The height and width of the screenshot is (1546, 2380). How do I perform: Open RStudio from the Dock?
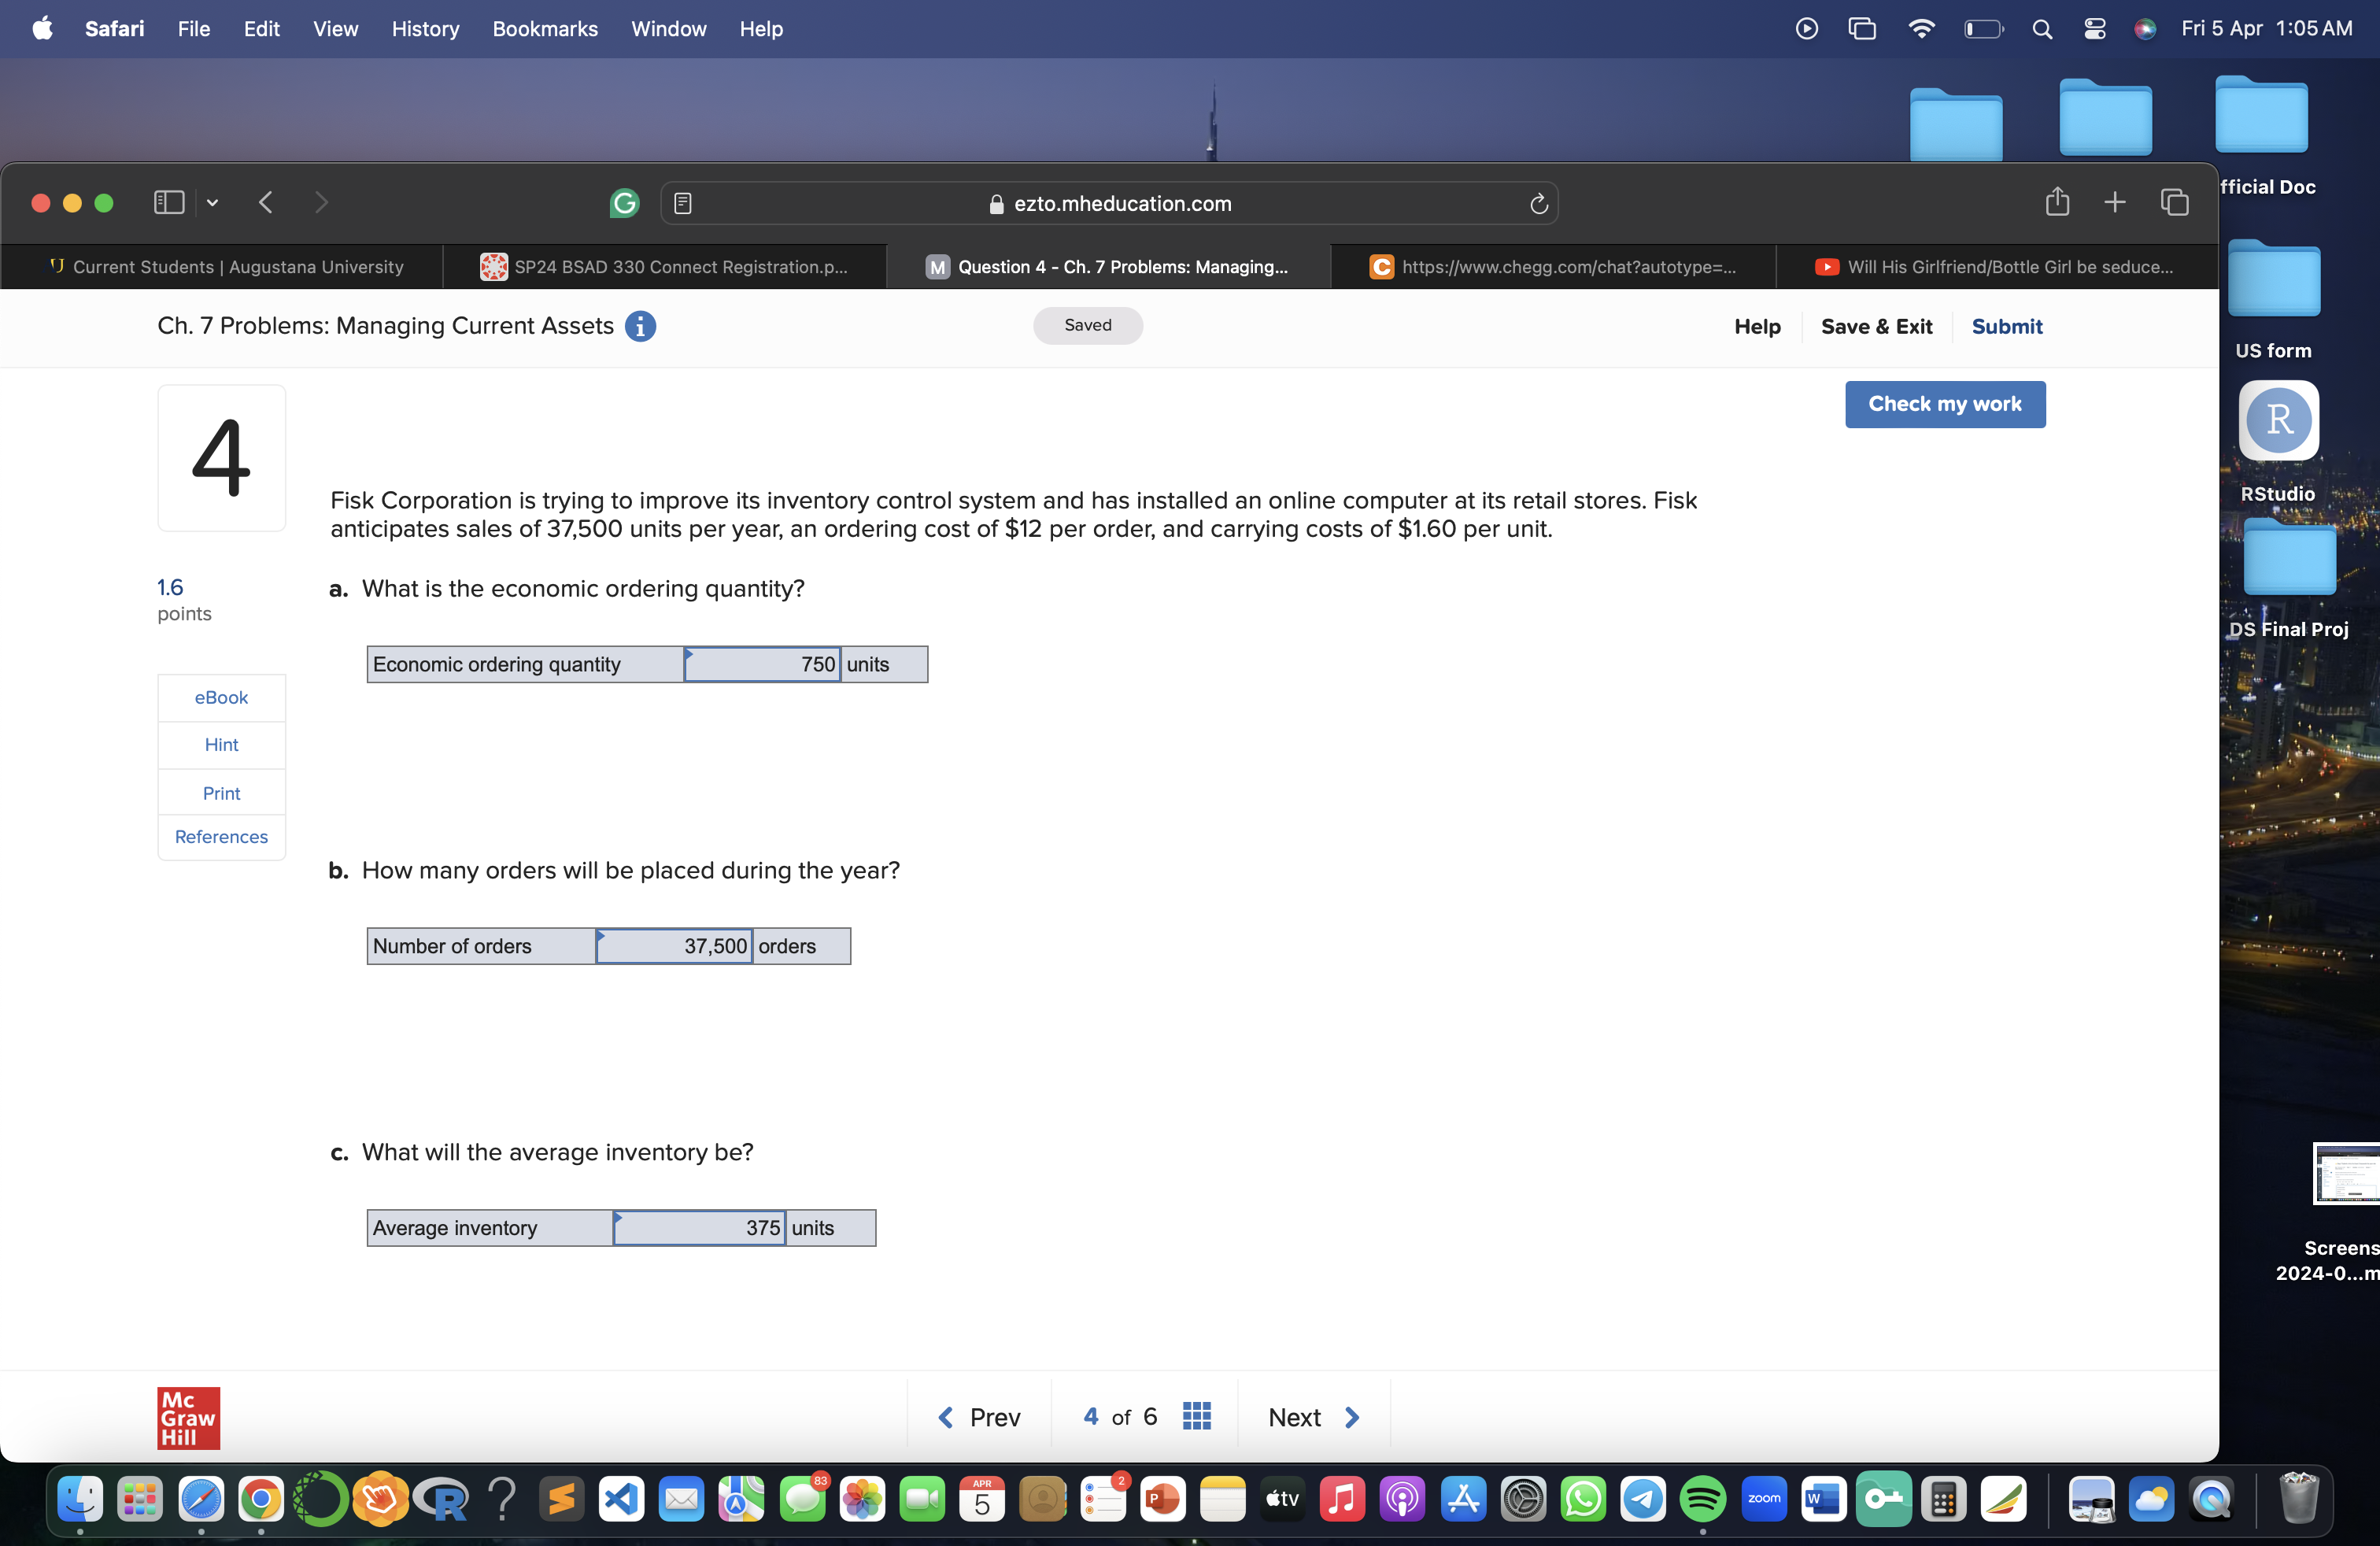point(443,1500)
